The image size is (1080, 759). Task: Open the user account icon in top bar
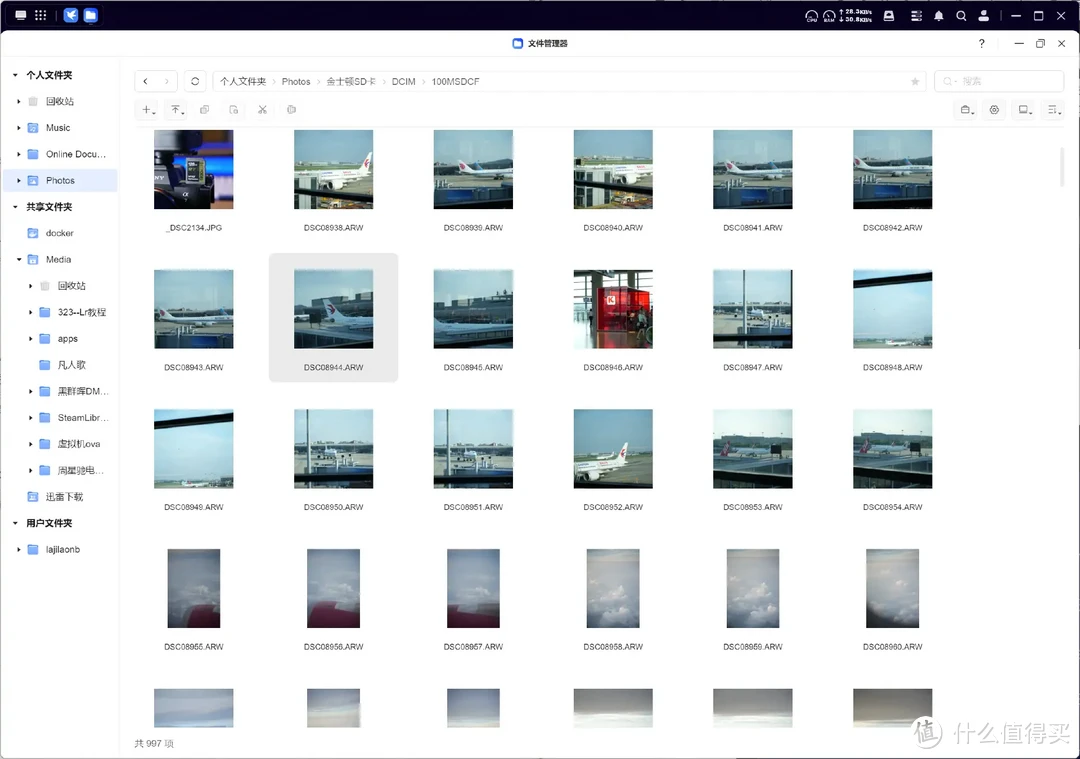click(984, 16)
